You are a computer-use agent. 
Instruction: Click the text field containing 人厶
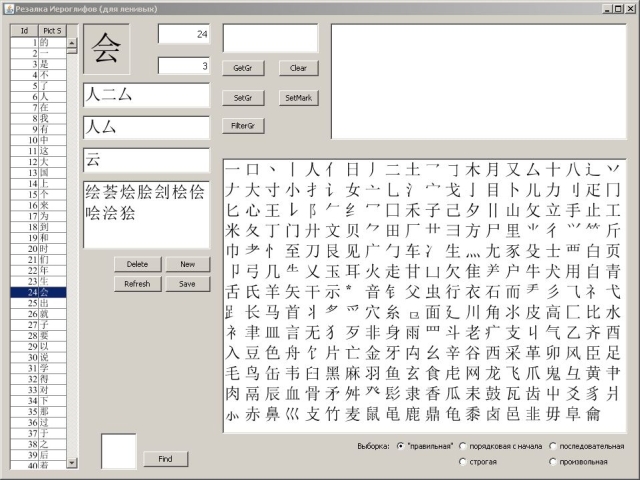point(147,127)
